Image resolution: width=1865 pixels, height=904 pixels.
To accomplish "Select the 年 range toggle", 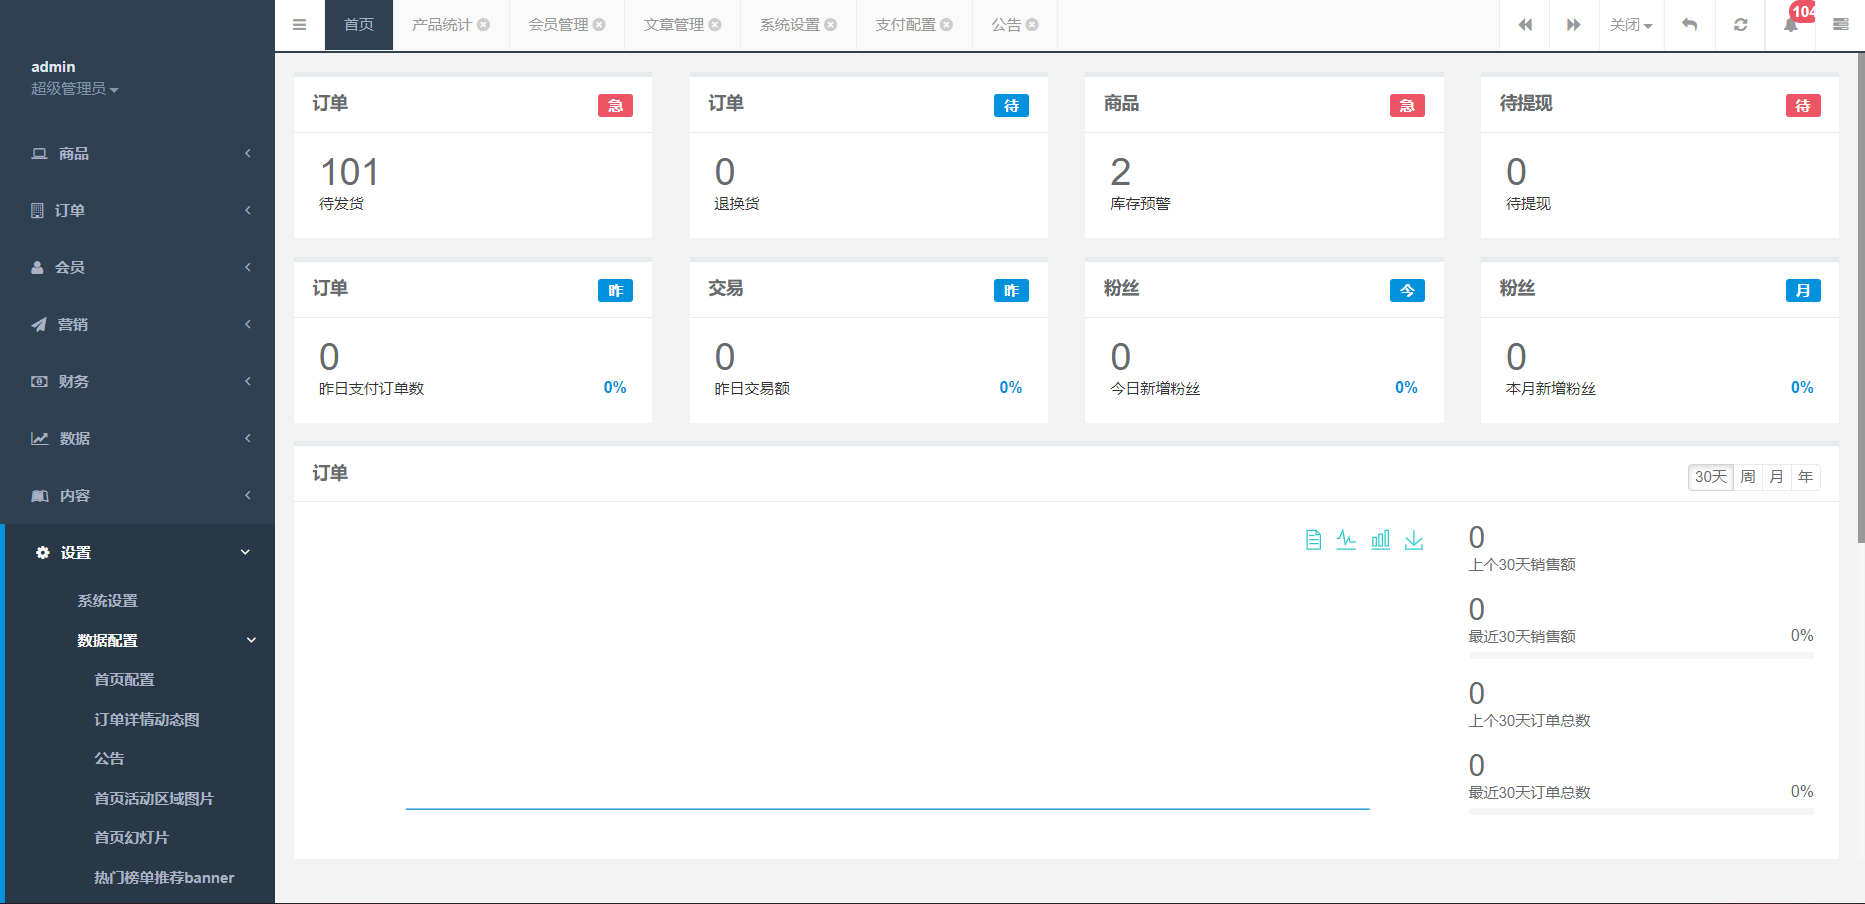I will pyautogui.click(x=1805, y=477).
